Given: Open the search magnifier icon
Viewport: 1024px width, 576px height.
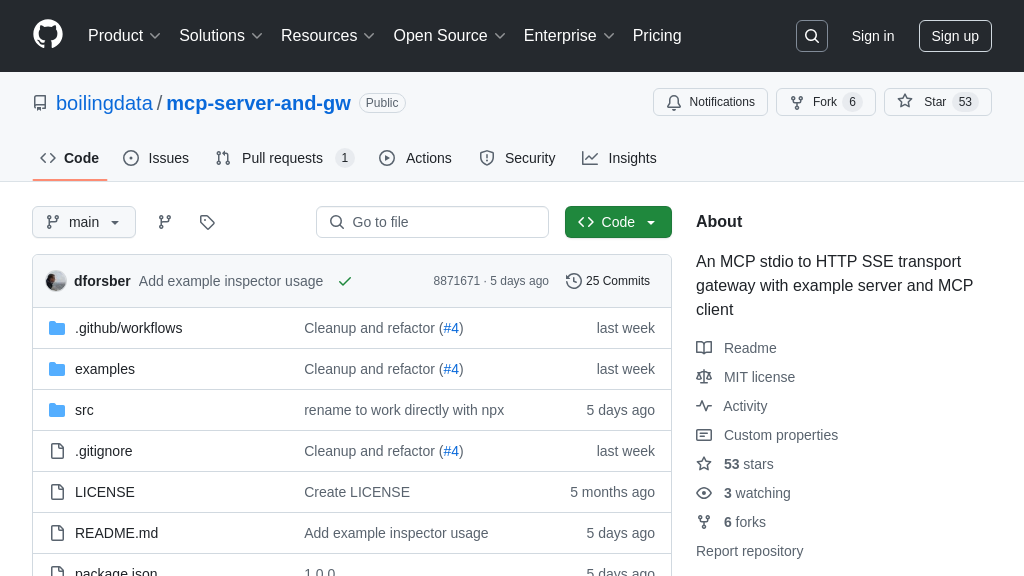Looking at the screenshot, I should coord(811,36).
